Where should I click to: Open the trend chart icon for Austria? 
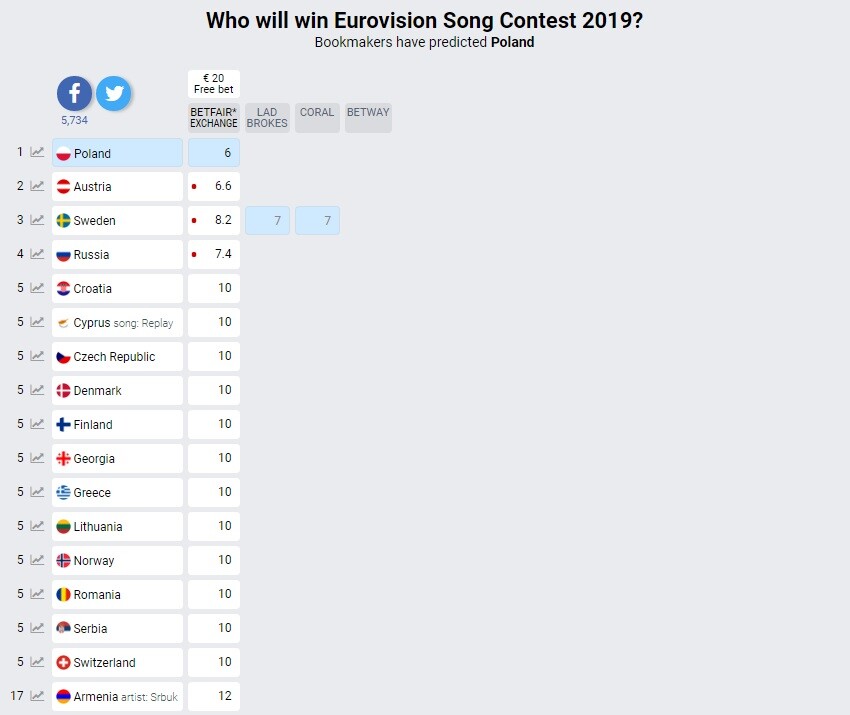tap(37, 186)
